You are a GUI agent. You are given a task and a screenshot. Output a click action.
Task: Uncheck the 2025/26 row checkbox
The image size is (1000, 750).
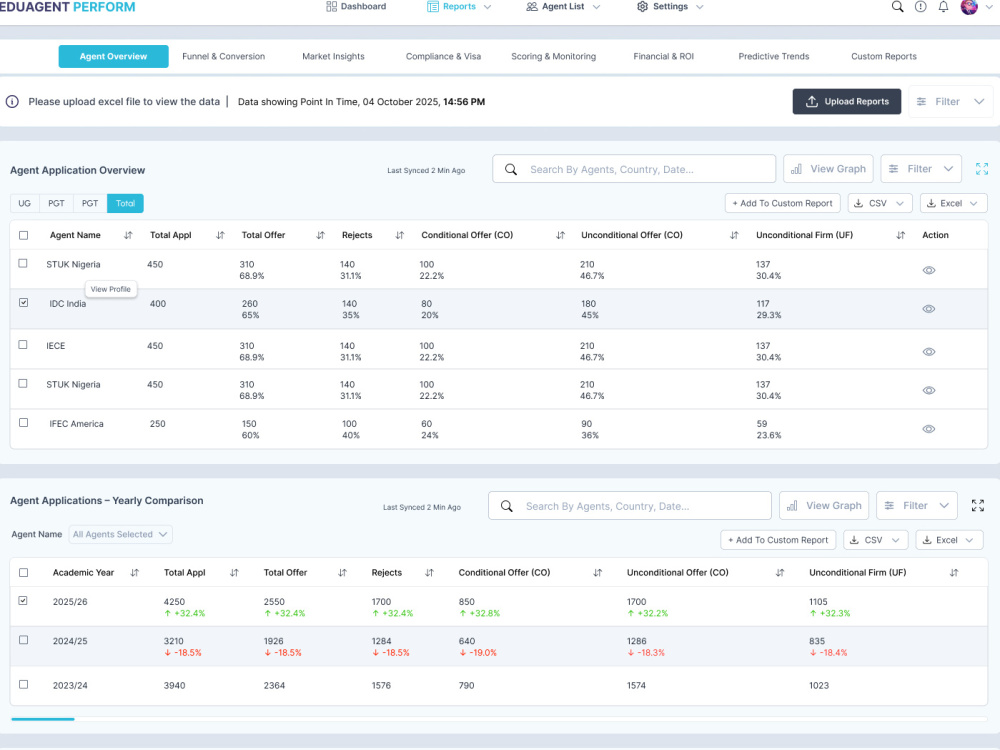pyautogui.click(x=23, y=601)
